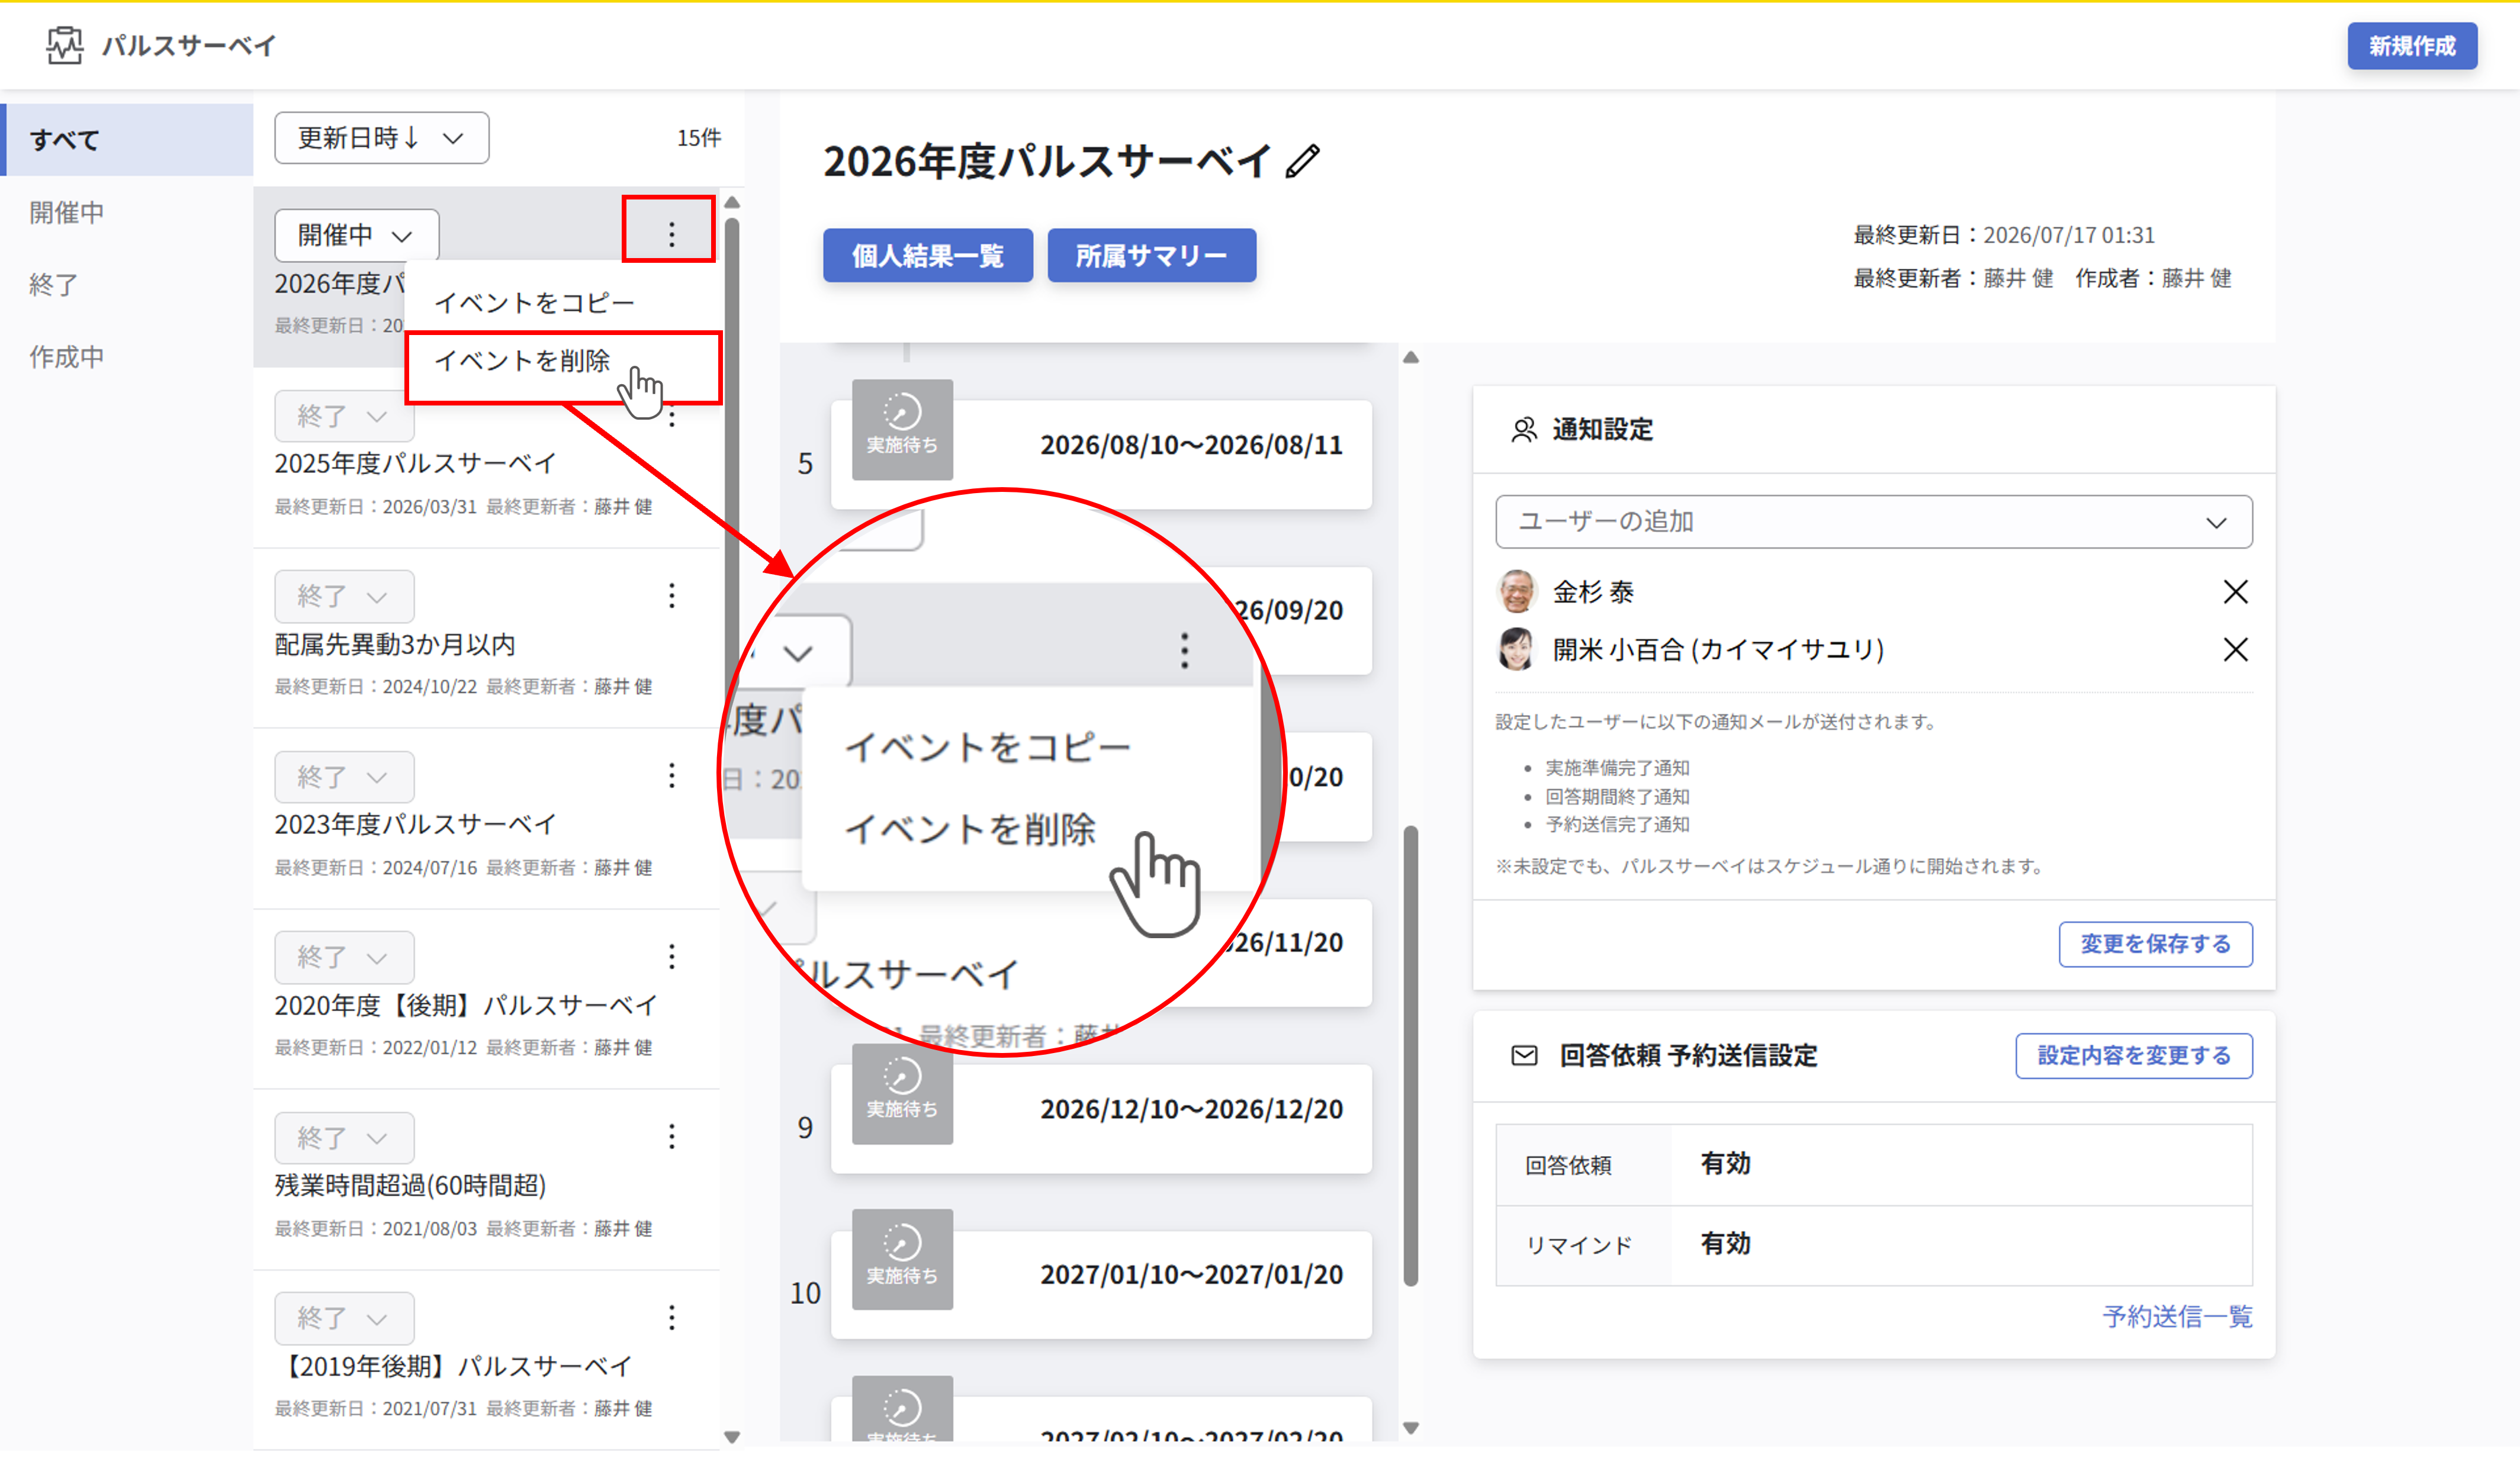Click 実施待ち status icon for round 5
2520x1465 pixels.
[902, 430]
